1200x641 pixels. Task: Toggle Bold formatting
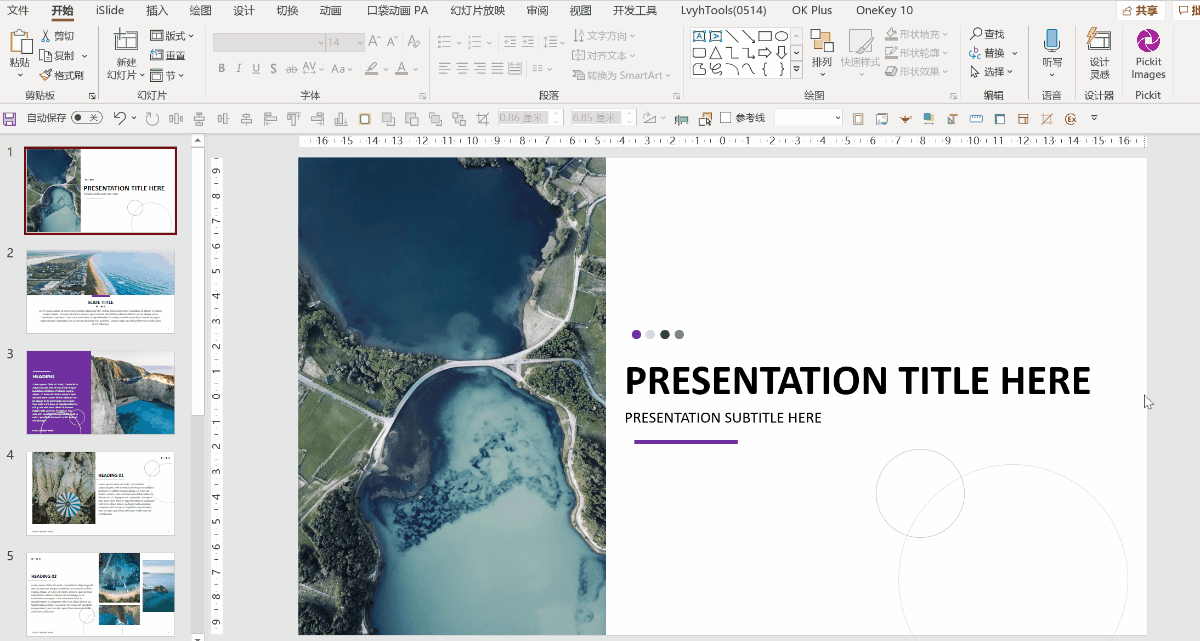click(x=222, y=69)
